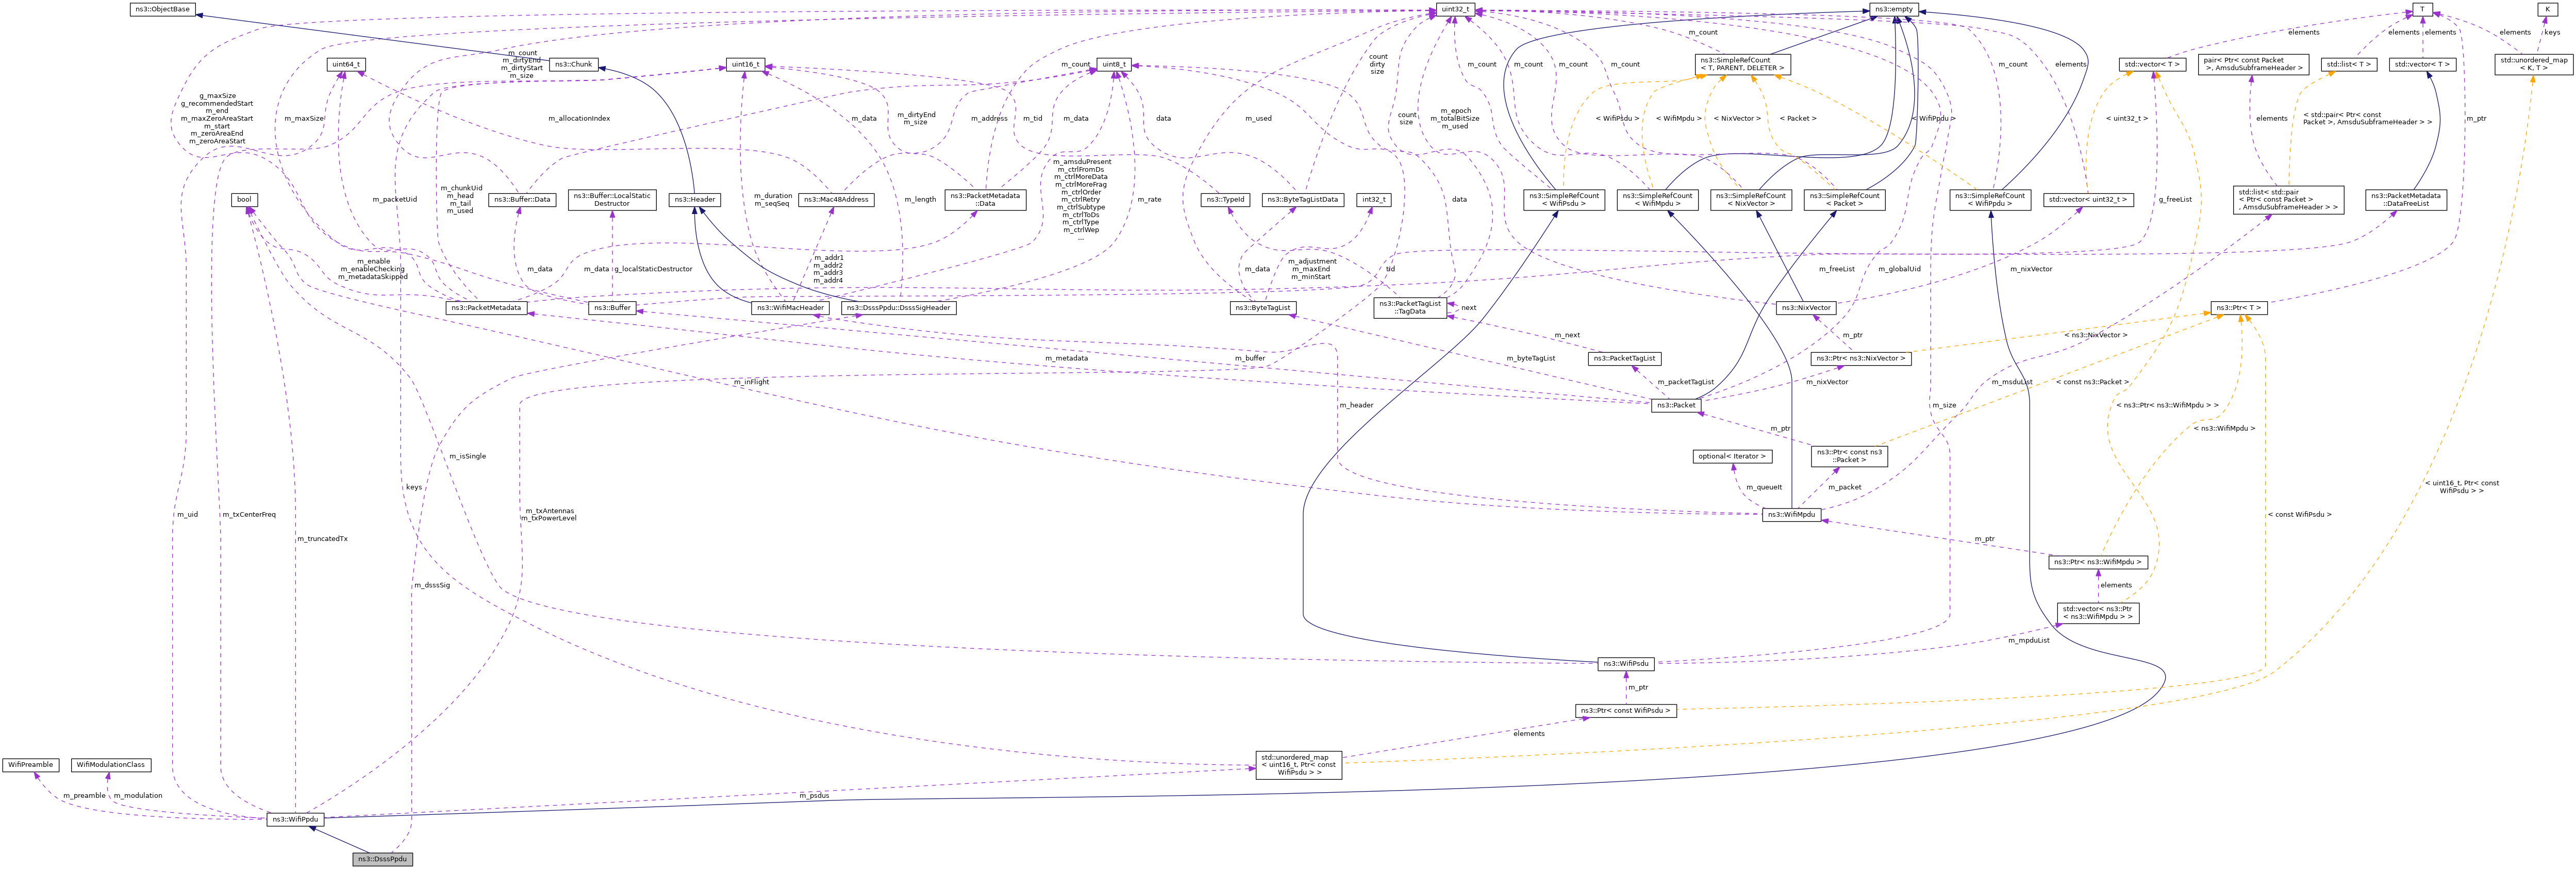Open ns3::DsssPpdu::DsssSigHeader node

pyautogui.click(x=898, y=308)
